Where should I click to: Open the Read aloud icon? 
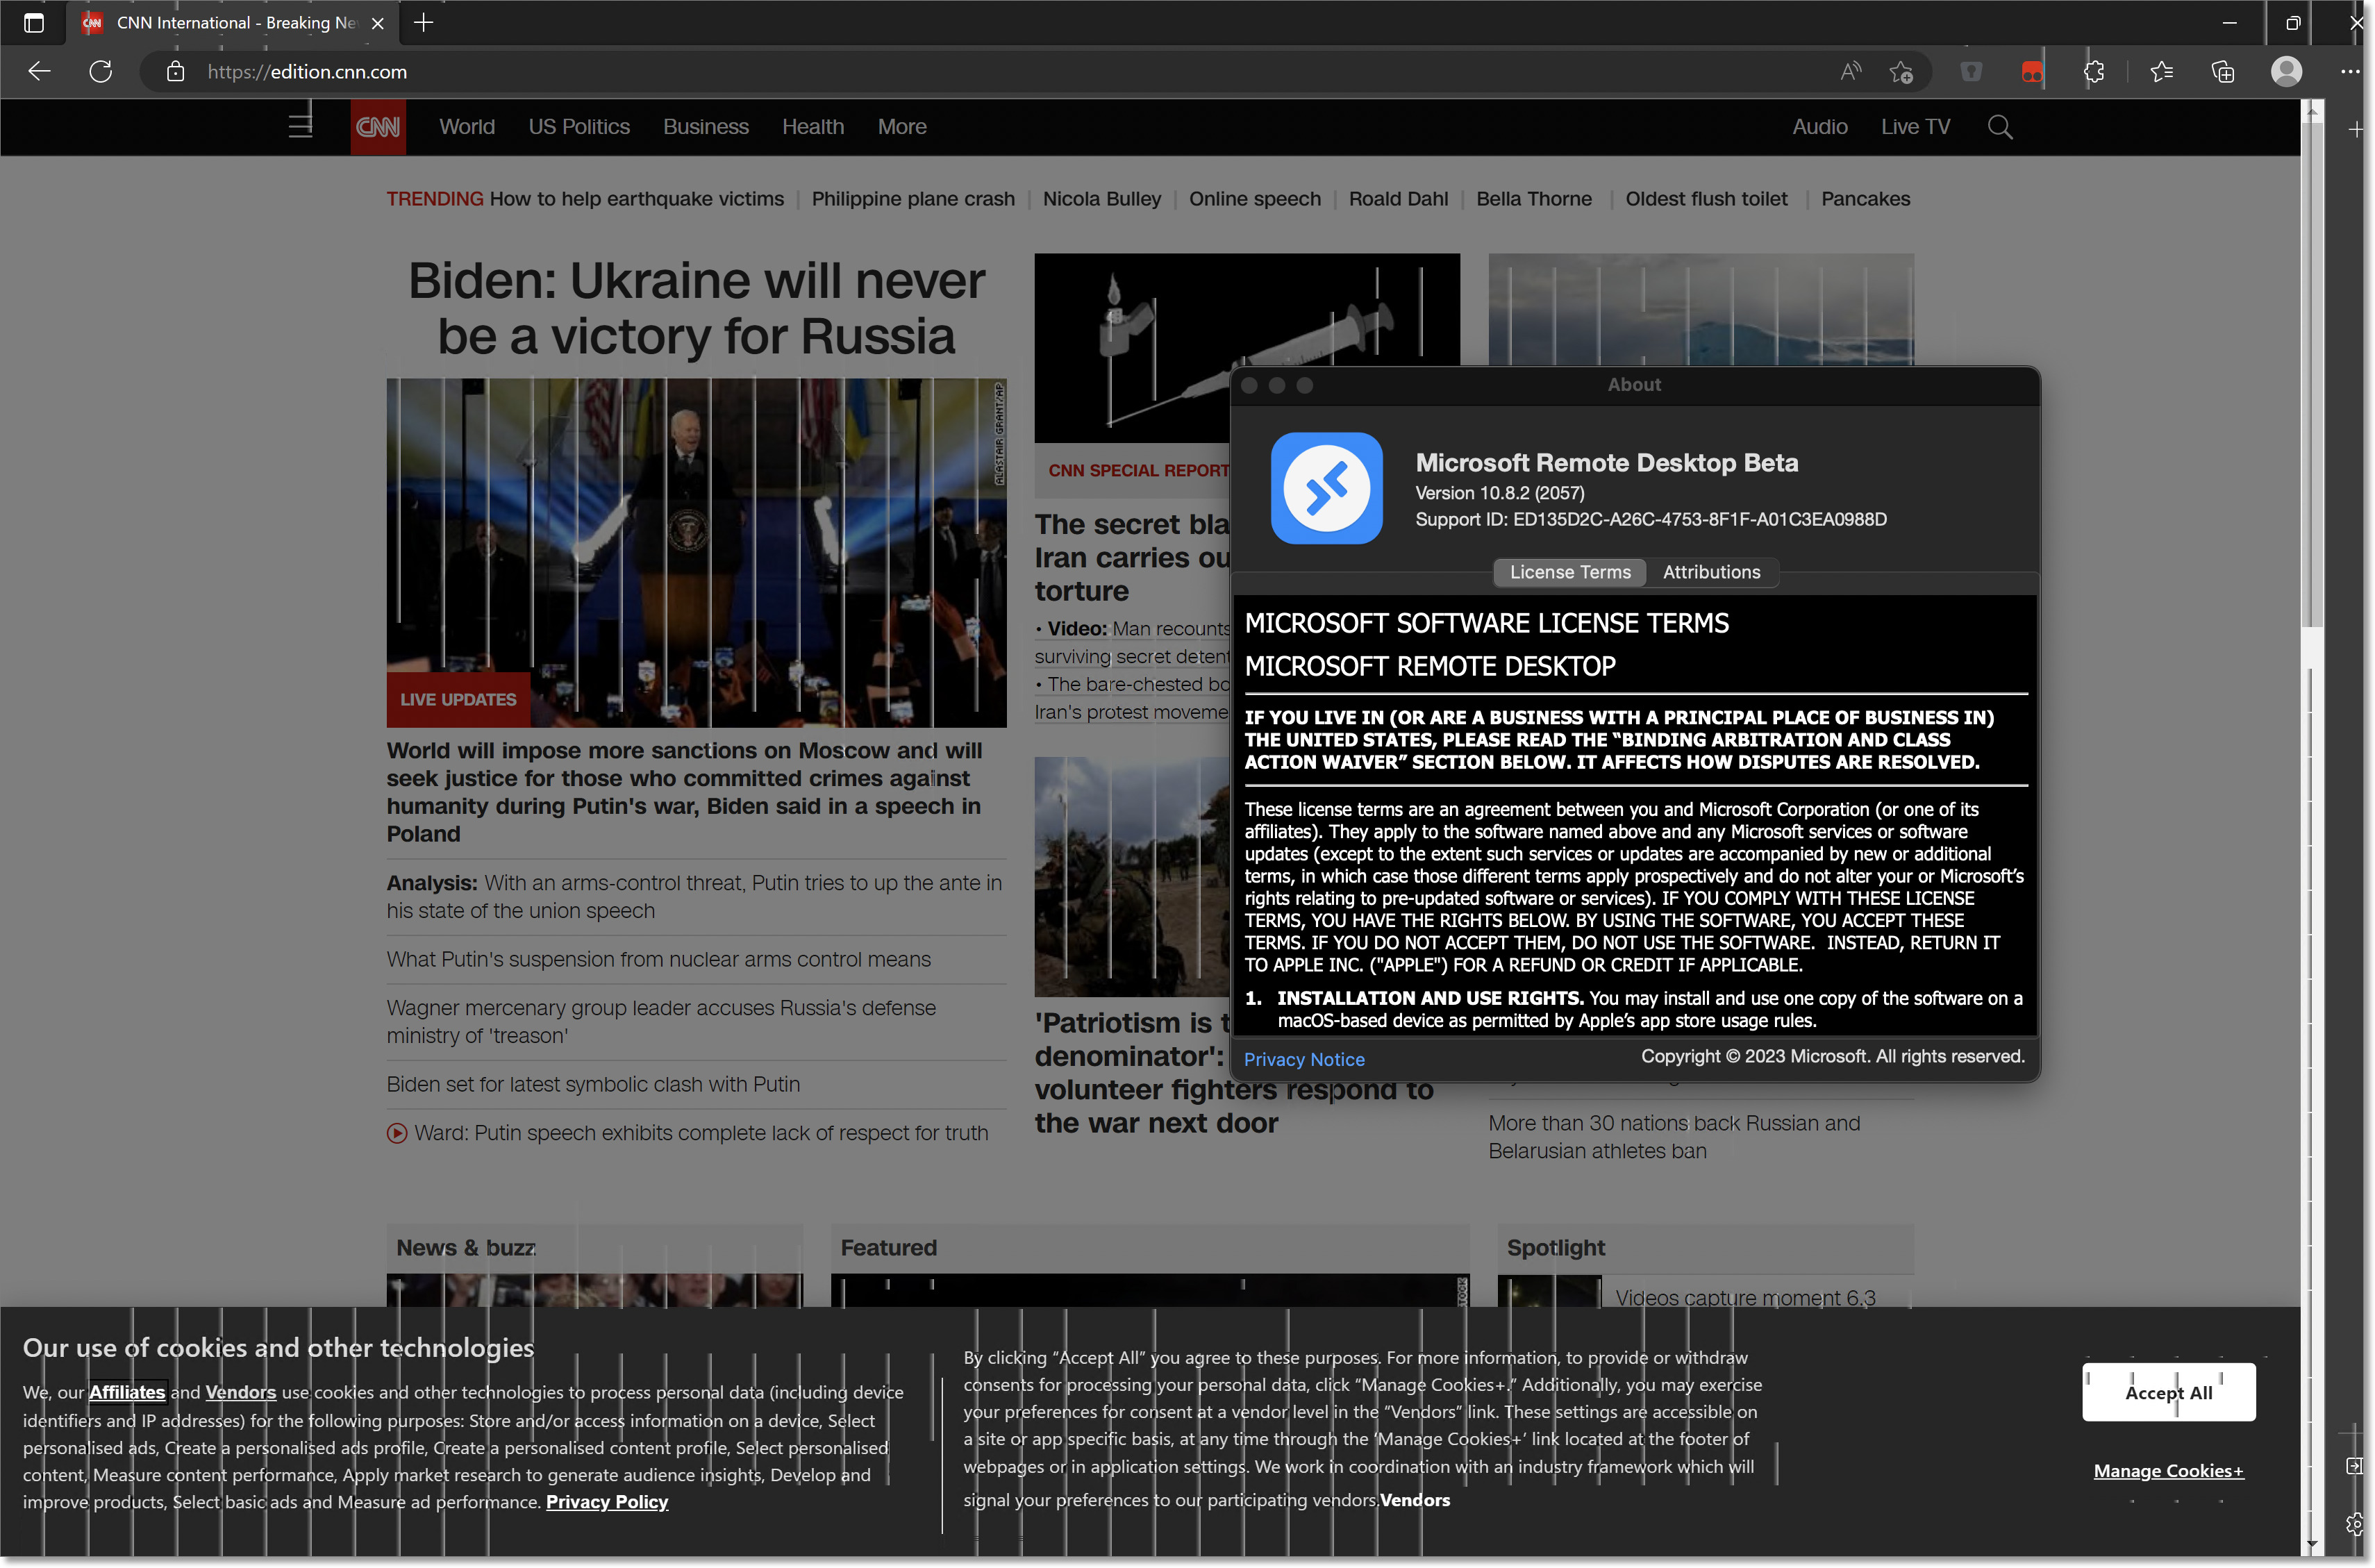(1850, 71)
